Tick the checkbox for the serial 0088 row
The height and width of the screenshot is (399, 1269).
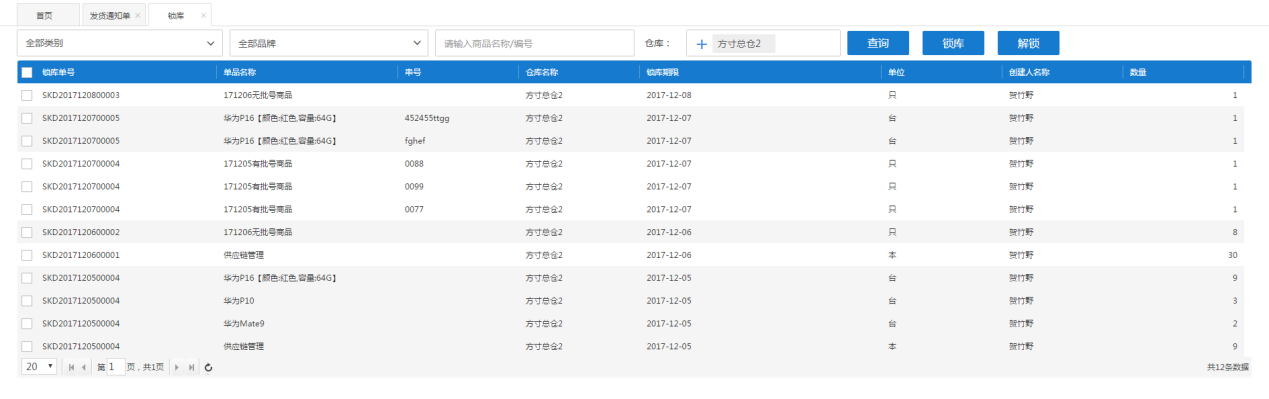27,163
